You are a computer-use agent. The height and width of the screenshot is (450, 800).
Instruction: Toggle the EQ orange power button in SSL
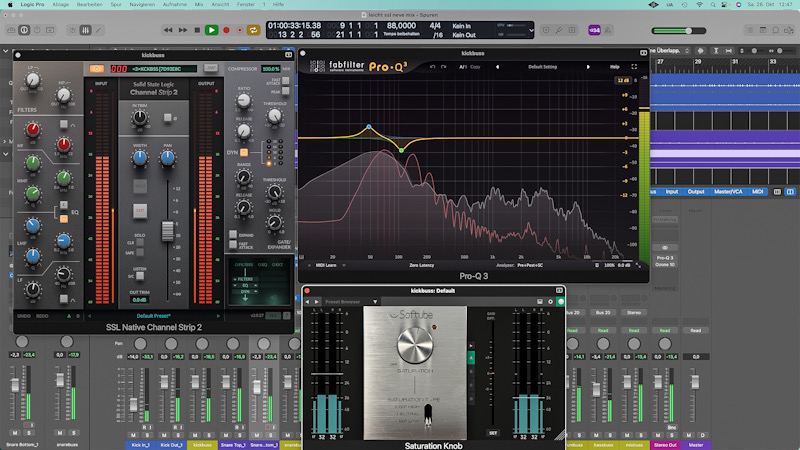64,219
